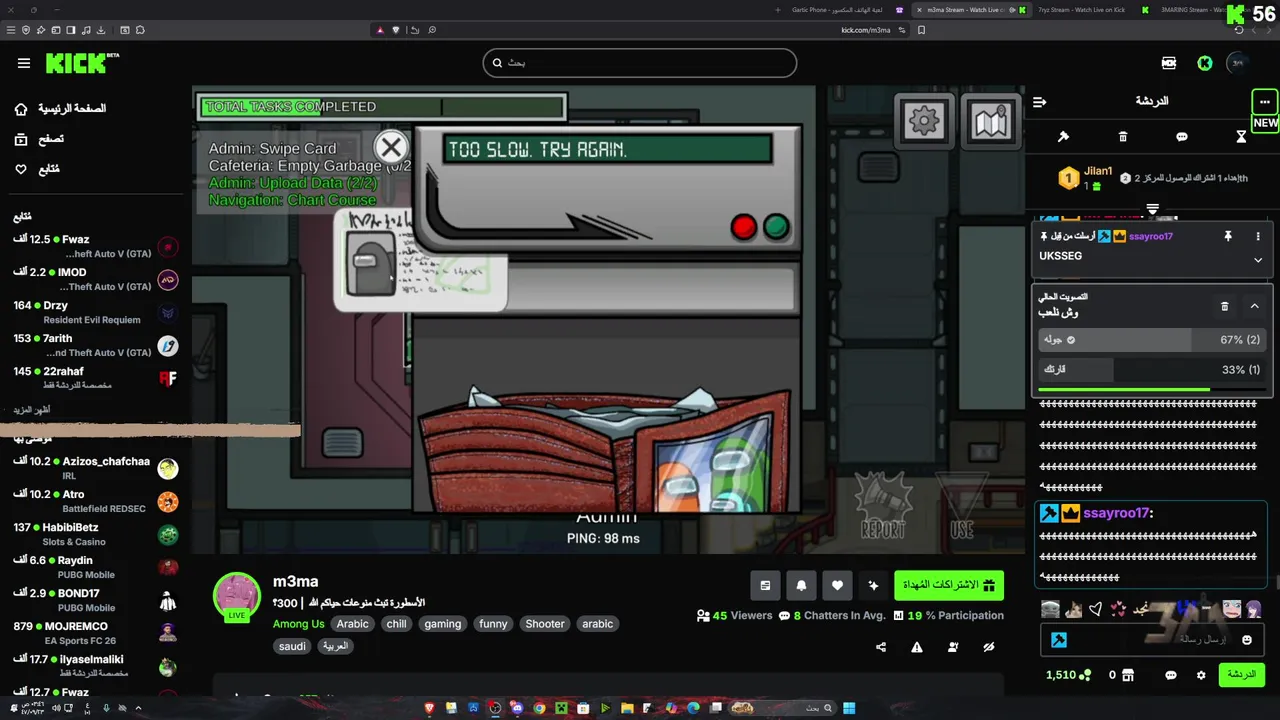
Task: Open Raydin PUBG Mobile channel
Action: [95, 567]
